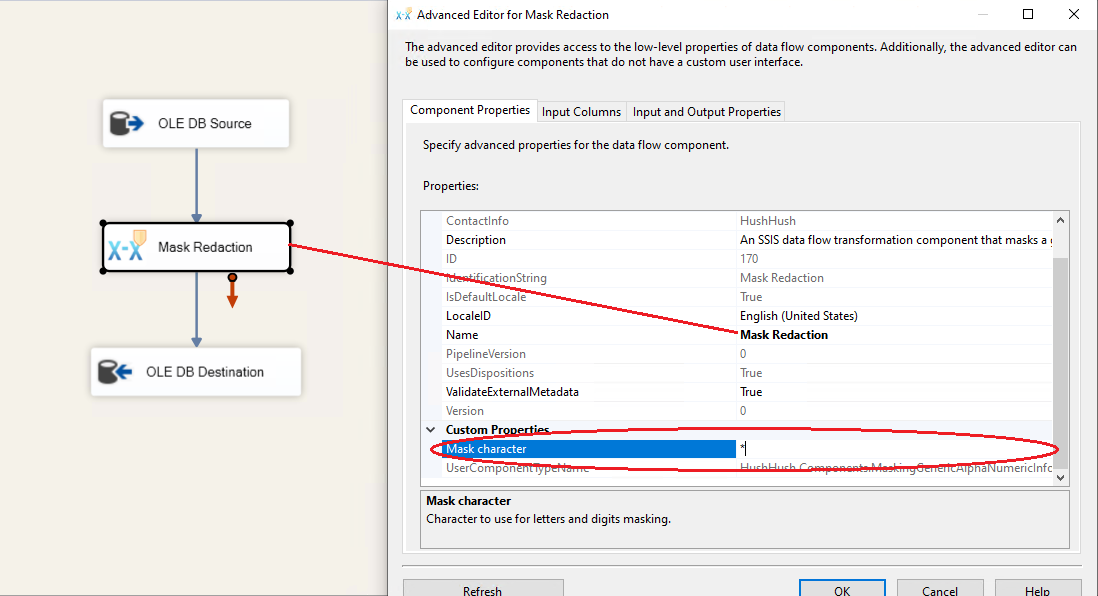Select the Mask Redaction component icon
The height and width of the screenshot is (596, 1098).
pyautogui.click(x=127, y=247)
